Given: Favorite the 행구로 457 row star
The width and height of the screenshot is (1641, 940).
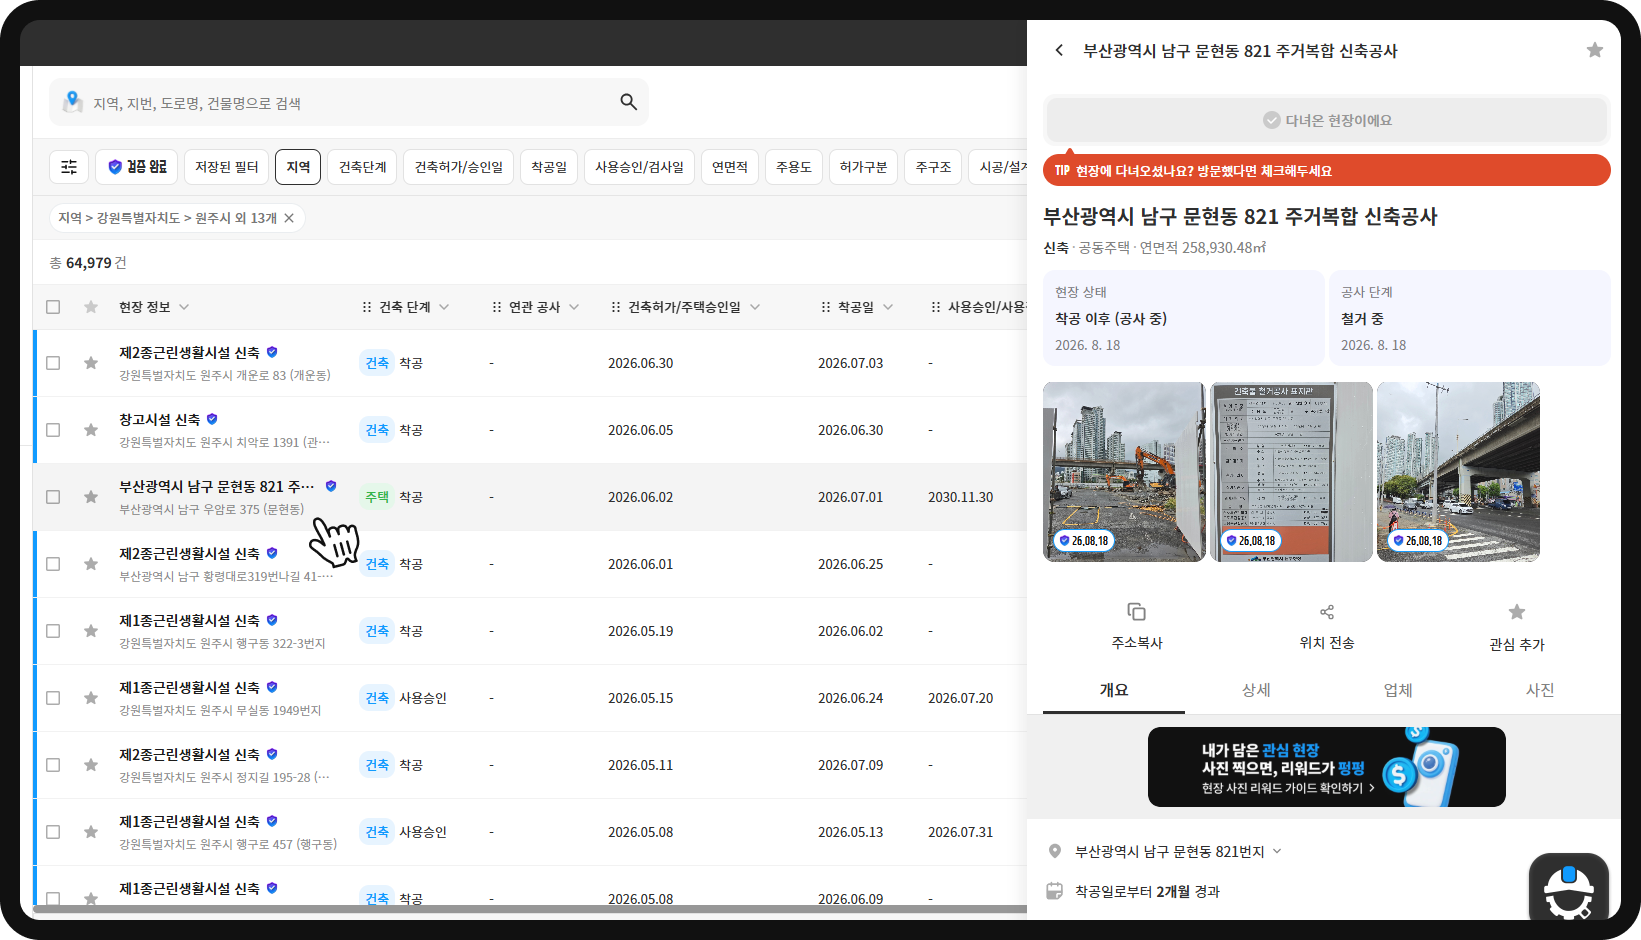Looking at the screenshot, I should click(91, 832).
